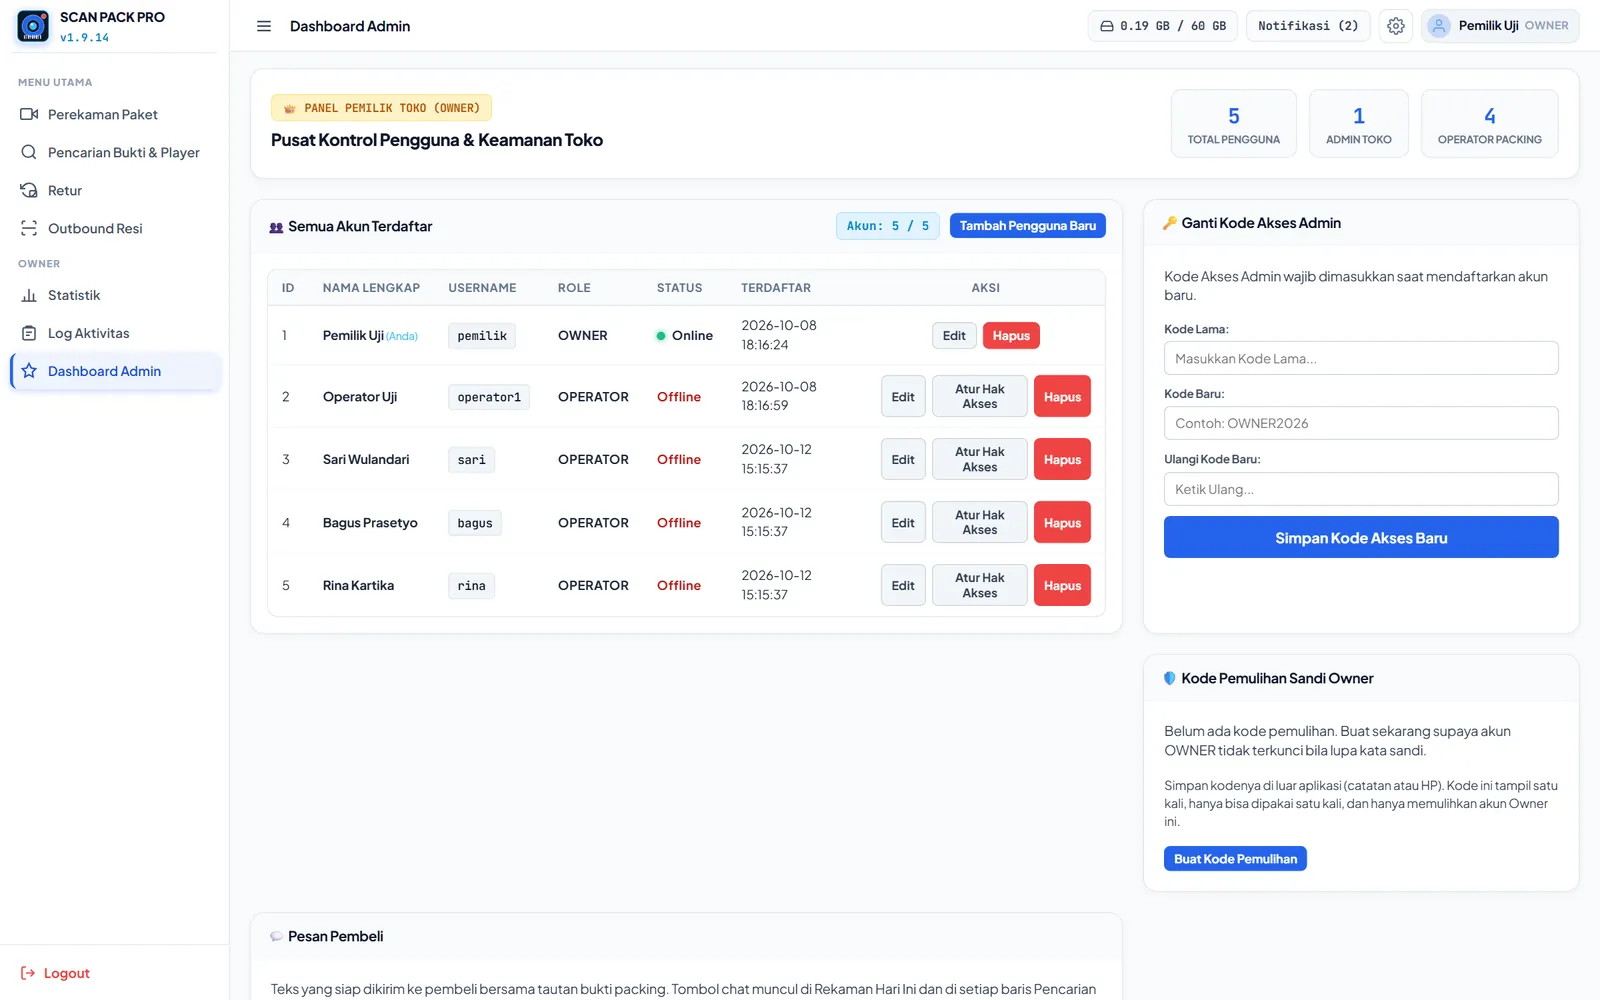This screenshot has width=1600, height=1000.
Task: Click Hapus for Rina Kartika
Action: click(1062, 585)
